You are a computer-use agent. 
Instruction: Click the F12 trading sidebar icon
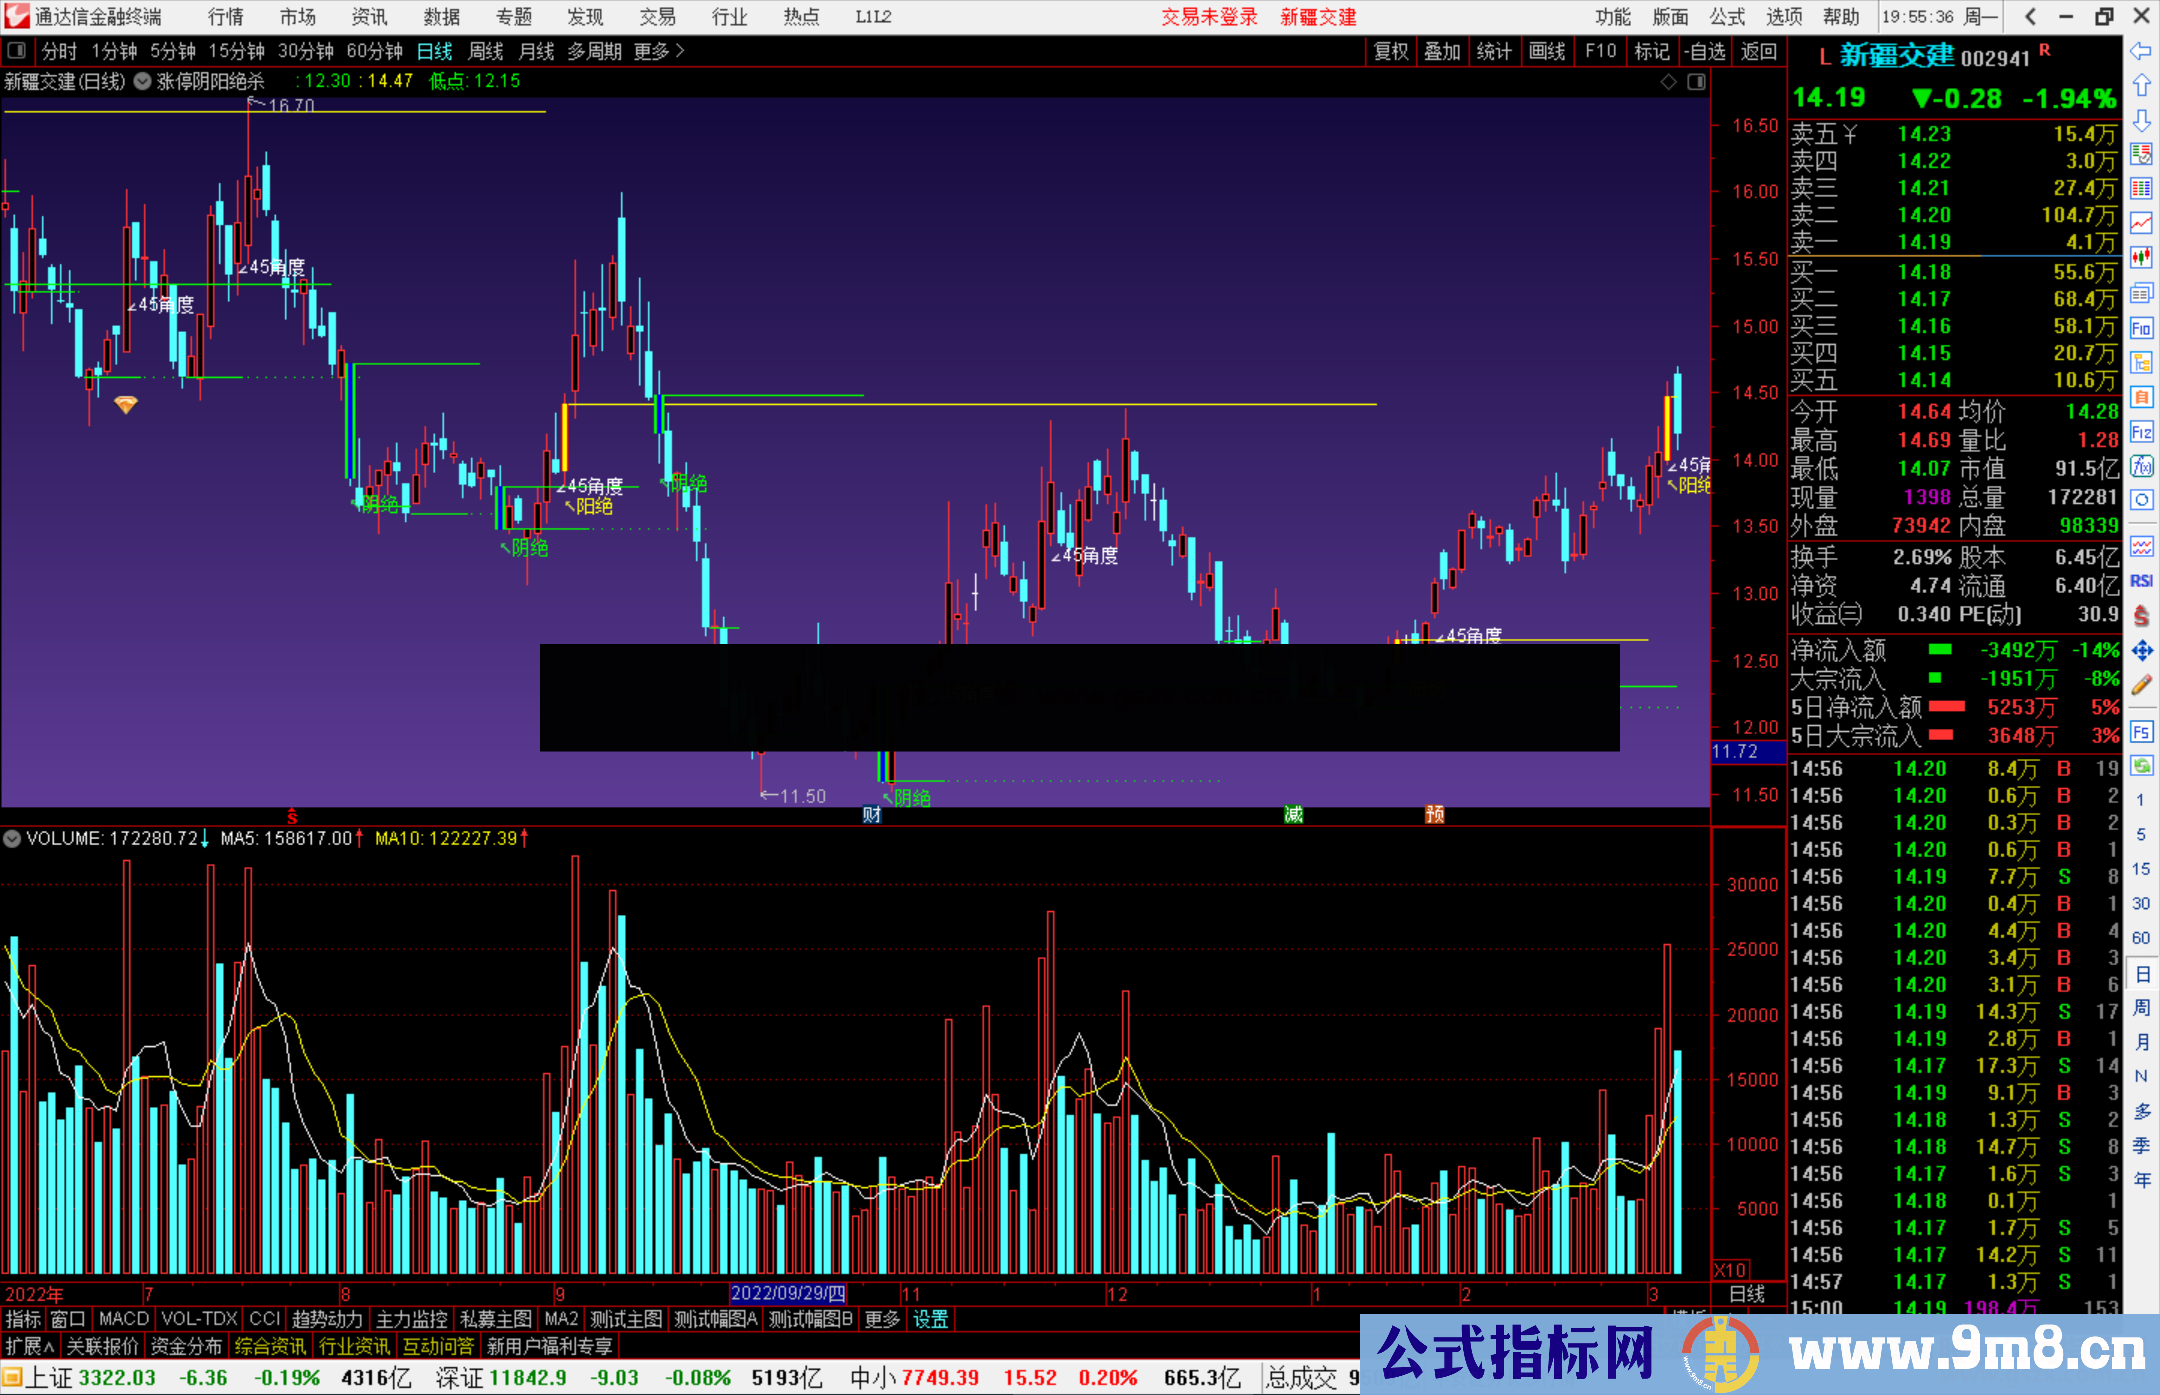2141,432
